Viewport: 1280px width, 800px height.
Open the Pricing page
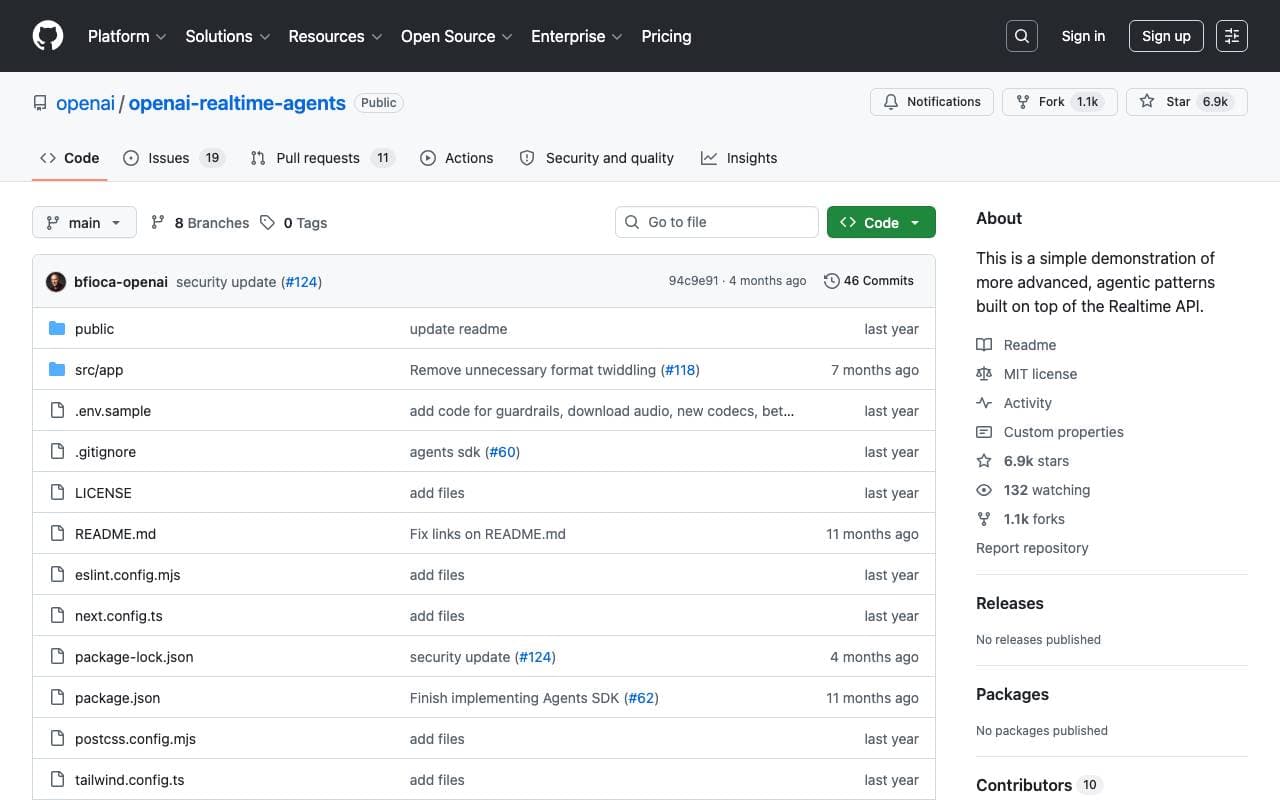(x=666, y=36)
